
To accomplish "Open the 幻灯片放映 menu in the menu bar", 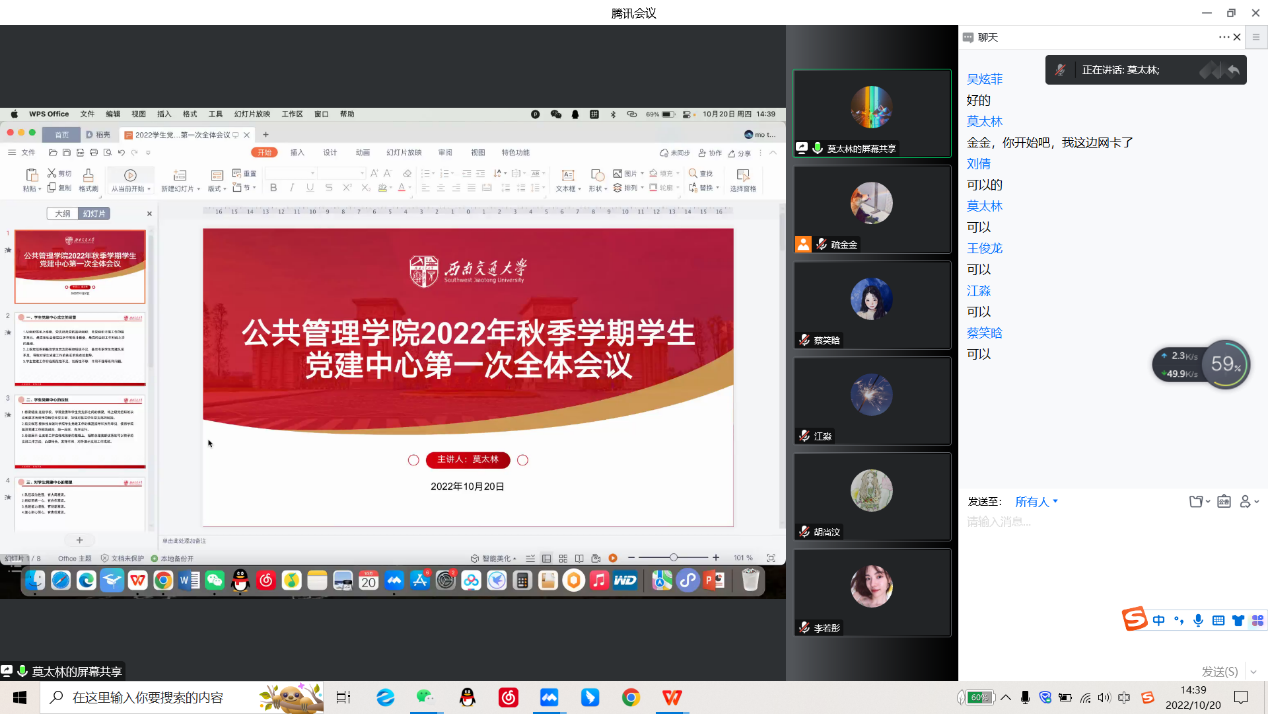I will click(x=252, y=114).
